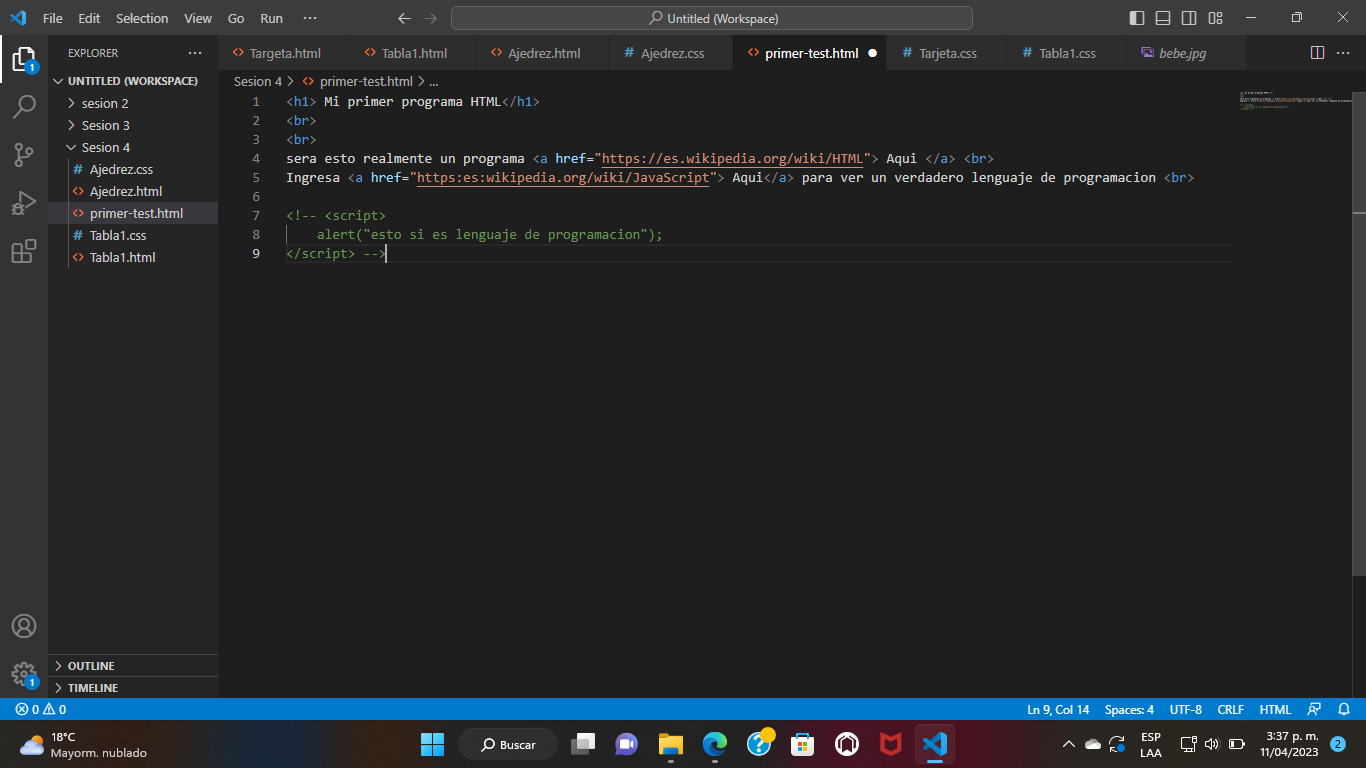
Task: Open the Run and Debug view
Action: (24, 203)
